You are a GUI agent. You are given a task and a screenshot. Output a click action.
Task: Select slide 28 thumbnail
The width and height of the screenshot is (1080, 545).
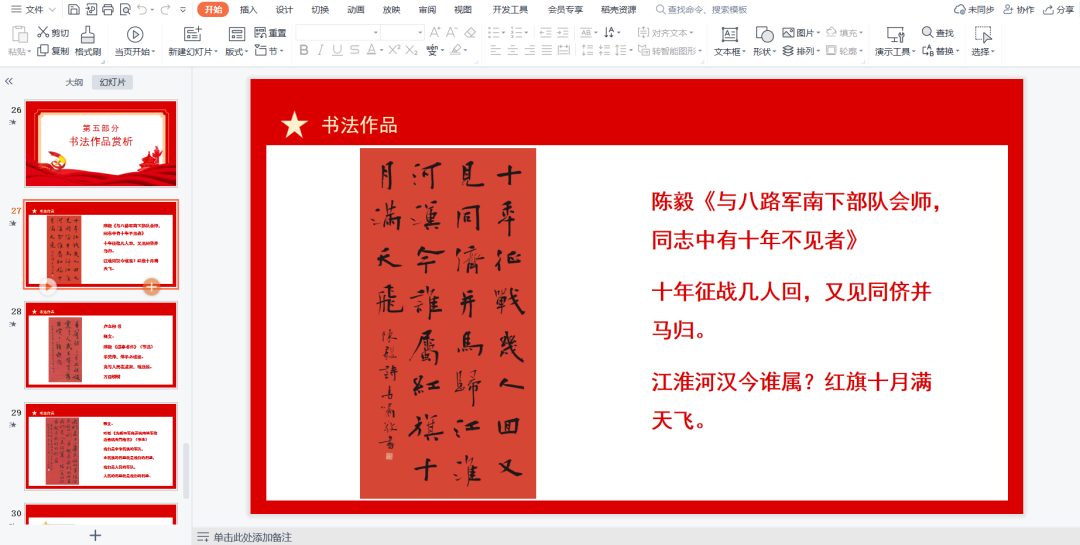[x=101, y=345]
